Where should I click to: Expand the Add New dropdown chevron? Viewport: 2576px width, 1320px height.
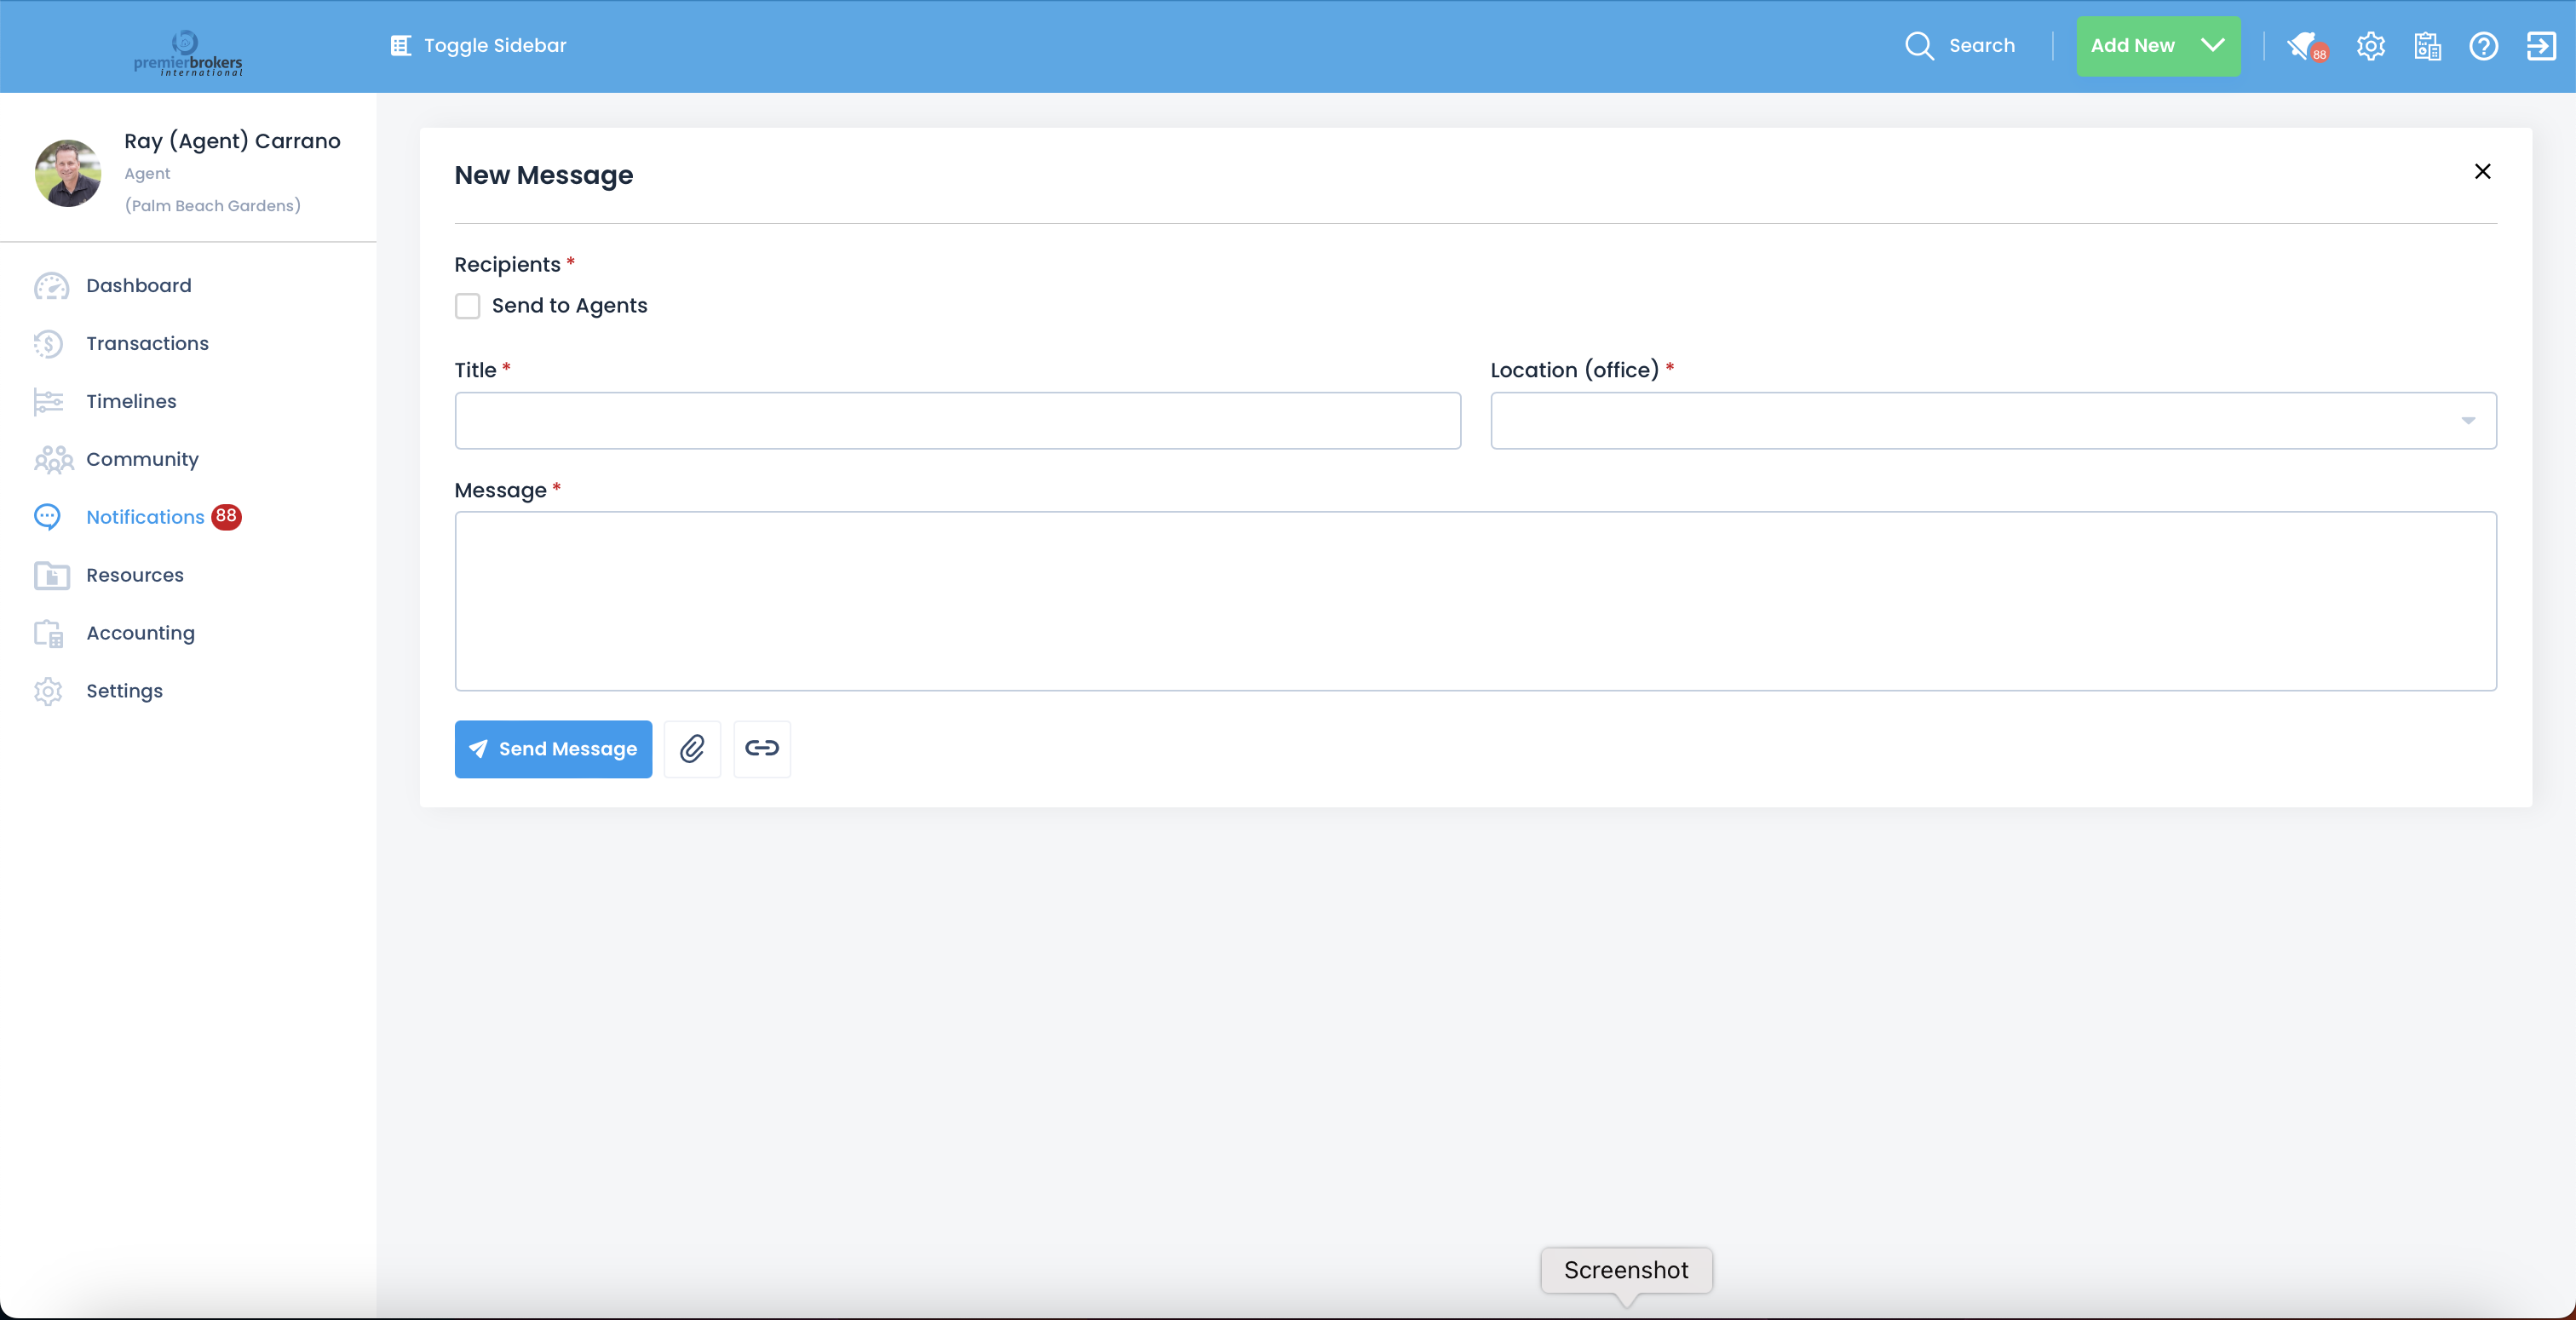[2212, 46]
